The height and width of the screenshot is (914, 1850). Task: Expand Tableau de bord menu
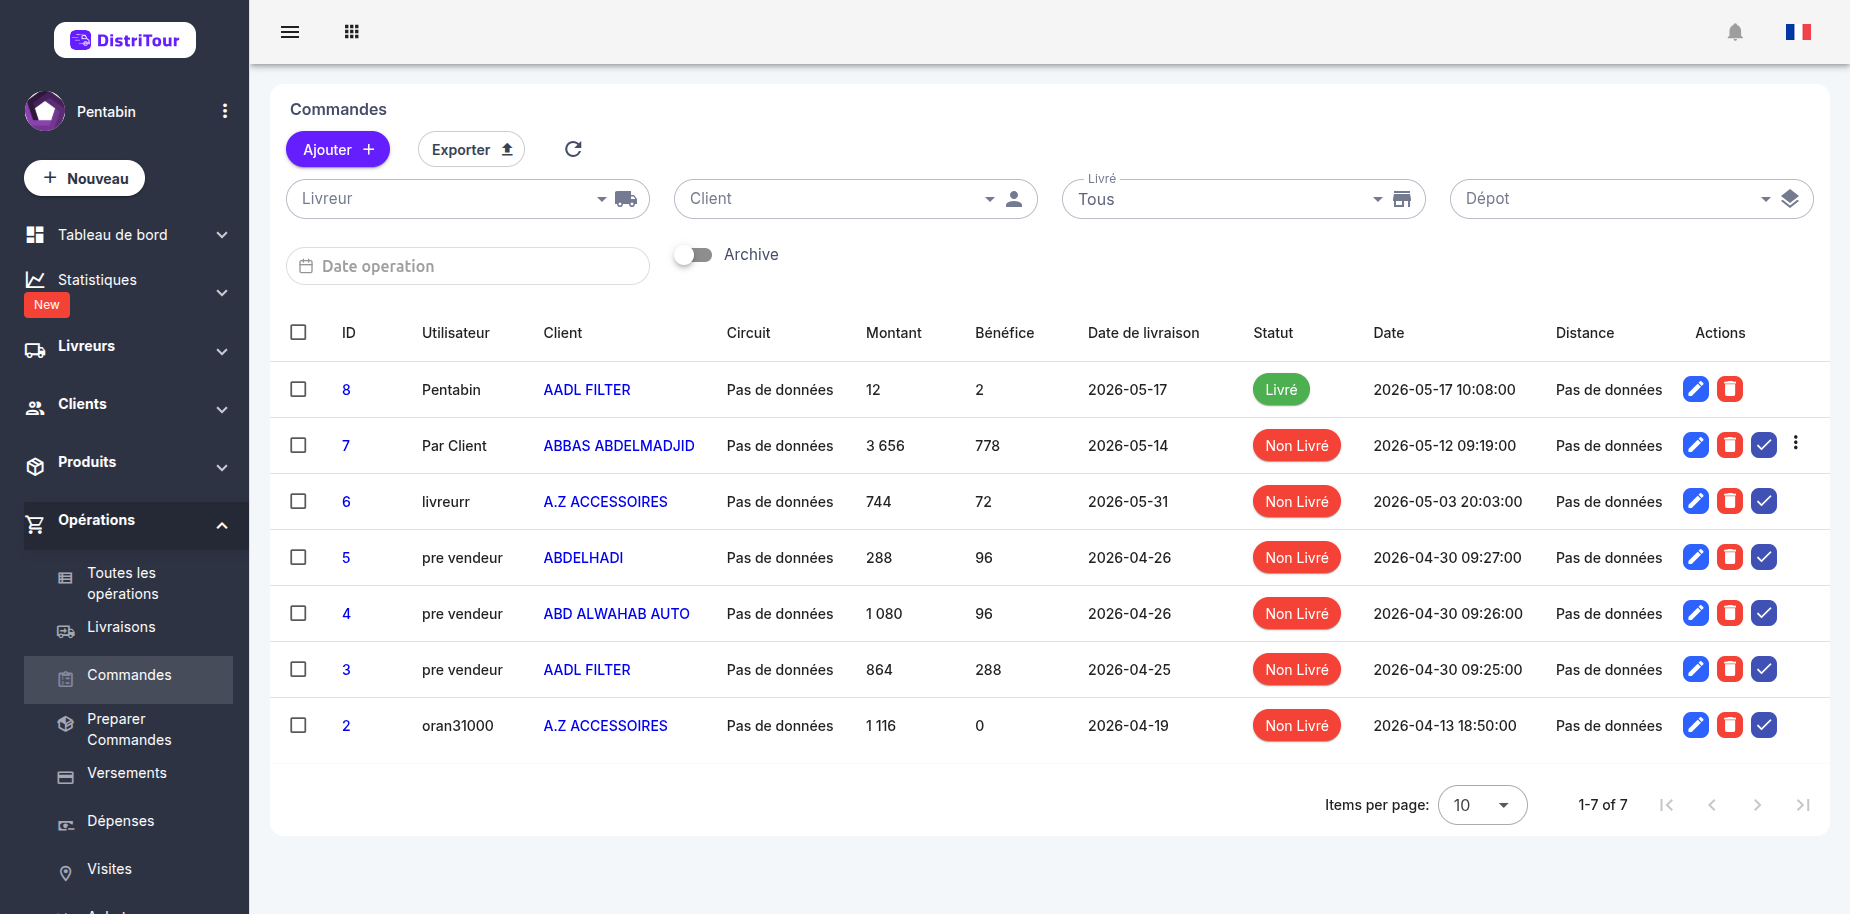tap(126, 235)
